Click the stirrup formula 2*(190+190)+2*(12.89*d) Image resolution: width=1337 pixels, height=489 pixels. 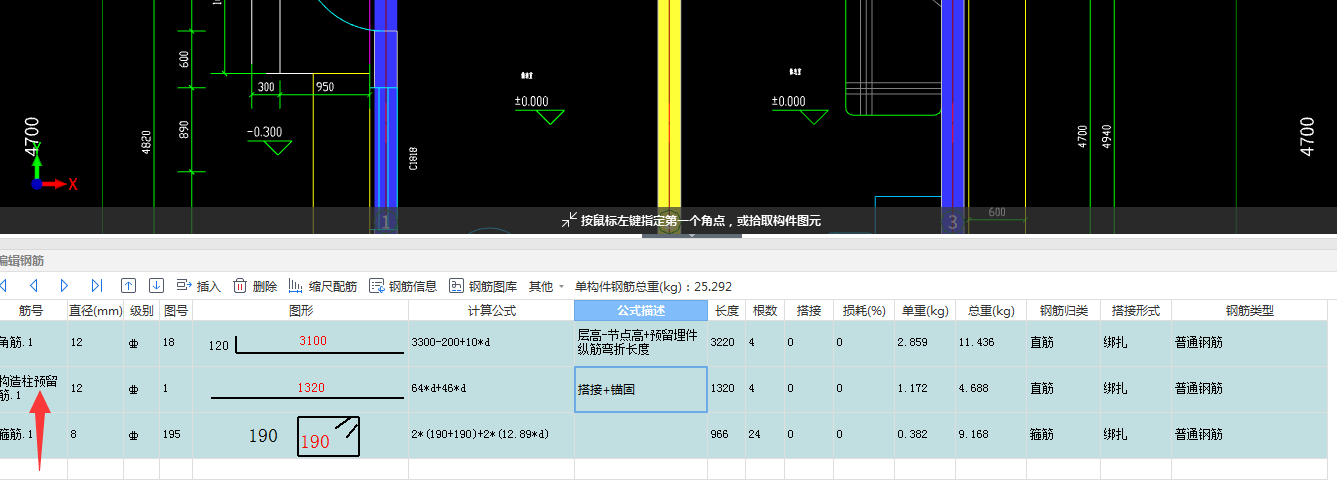(491, 435)
